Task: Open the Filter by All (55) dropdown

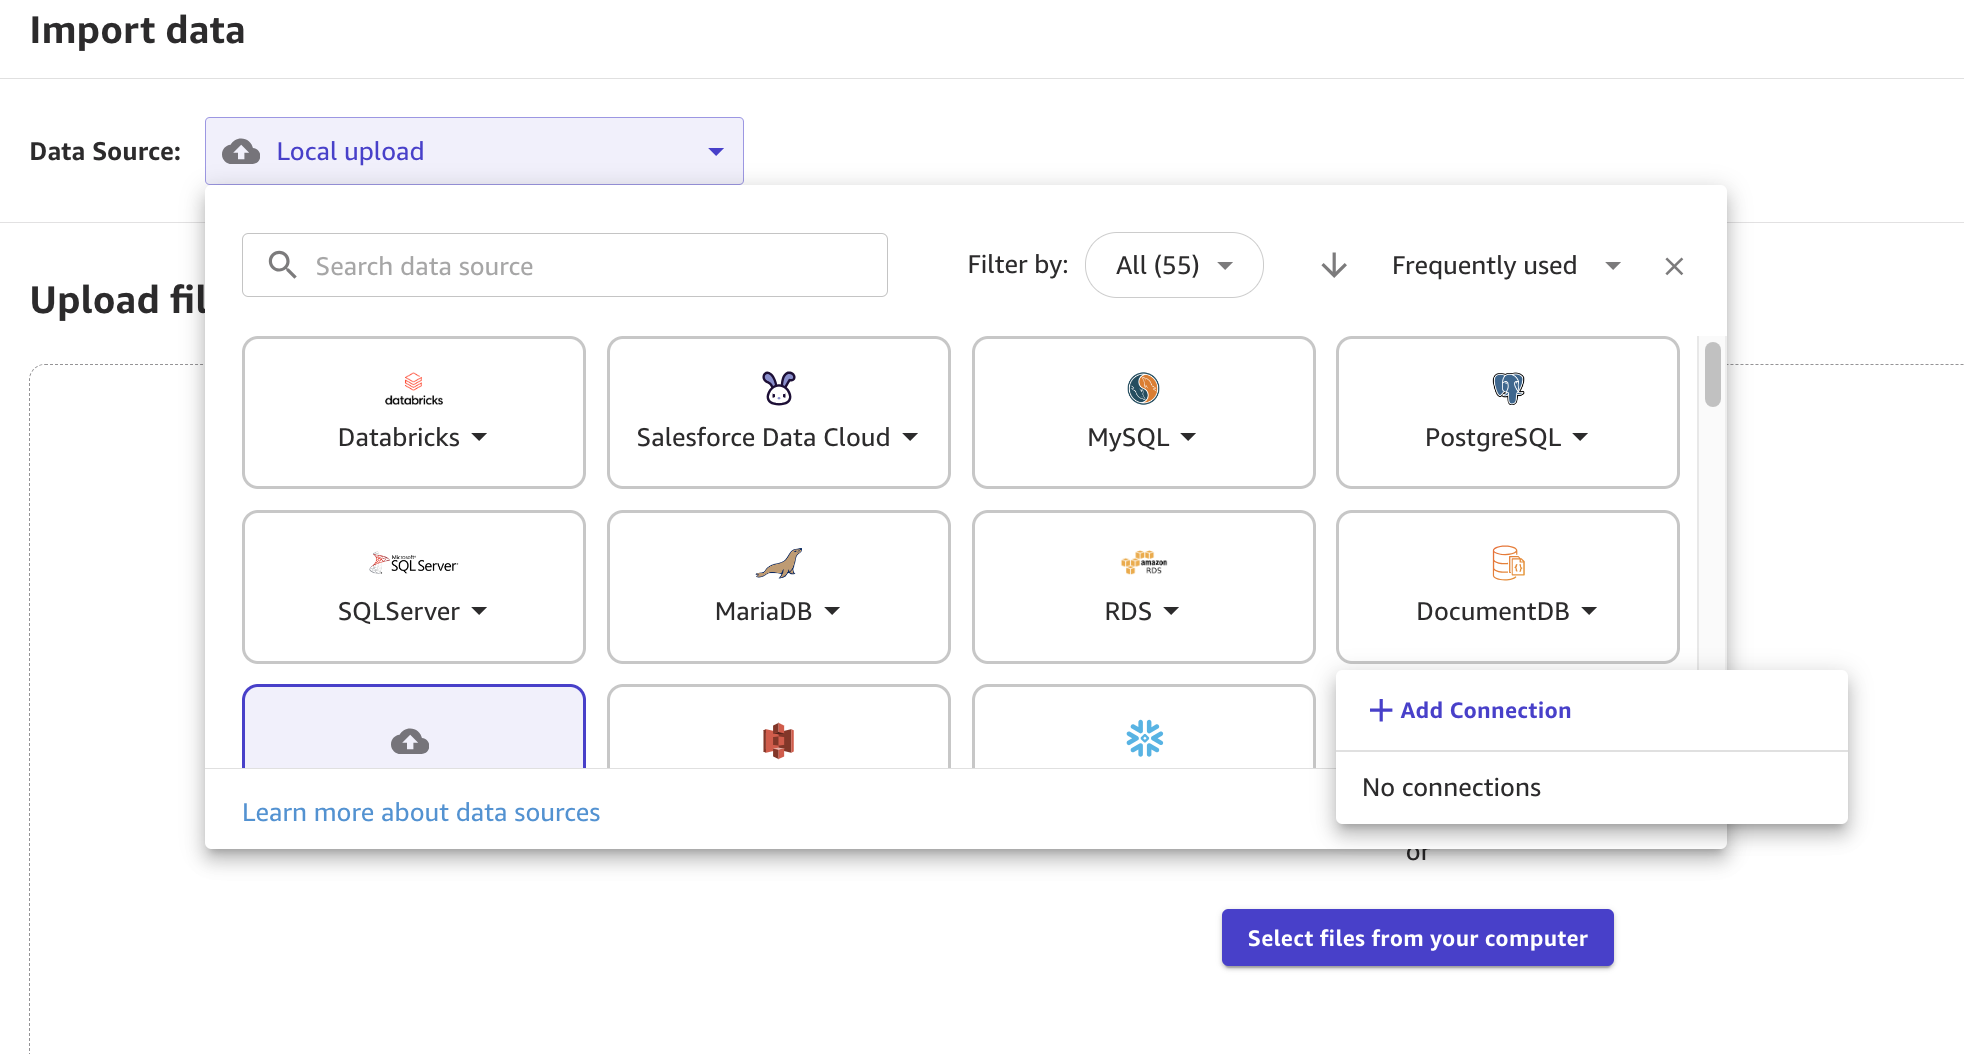Action: [1174, 265]
